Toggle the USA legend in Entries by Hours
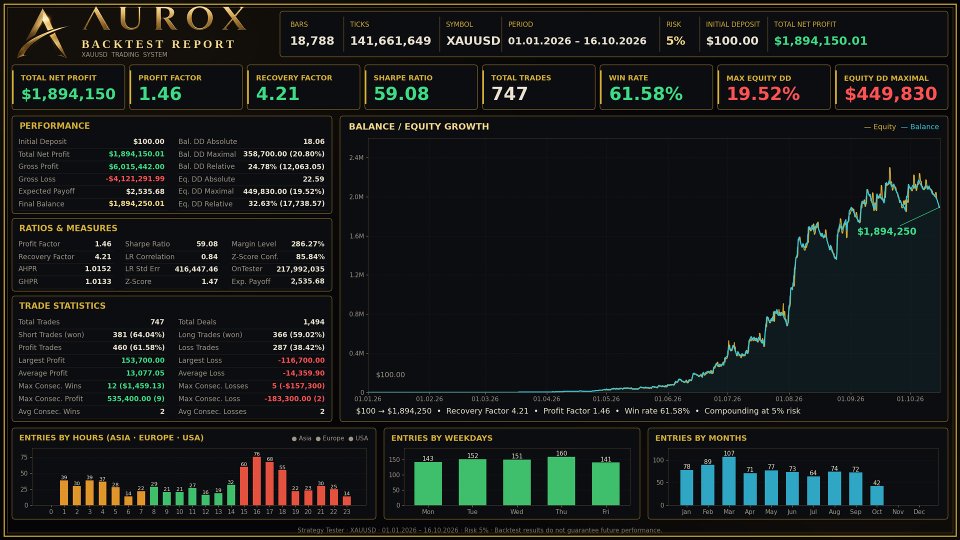This screenshot has width=960, height=540. click(x=358, y=438)
